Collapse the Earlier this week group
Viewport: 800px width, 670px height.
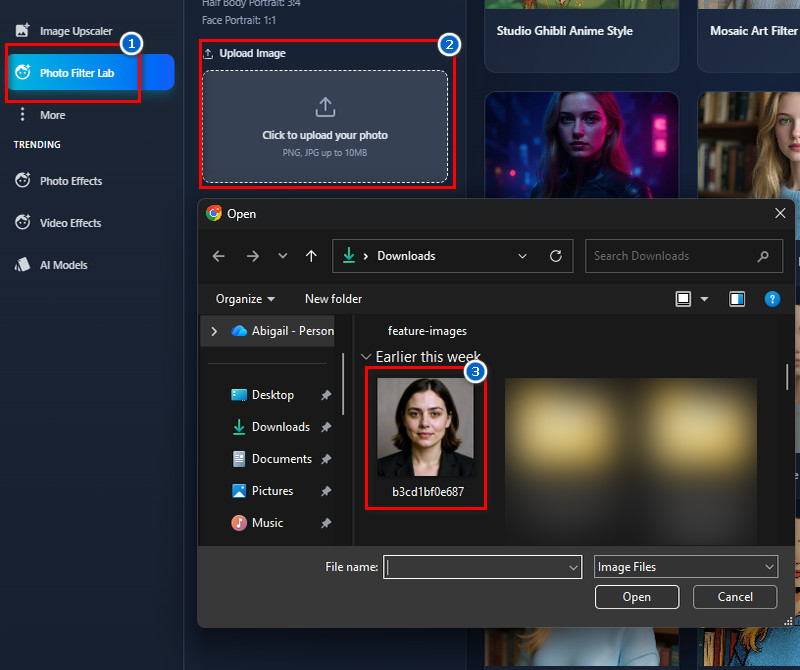point(366,356)
